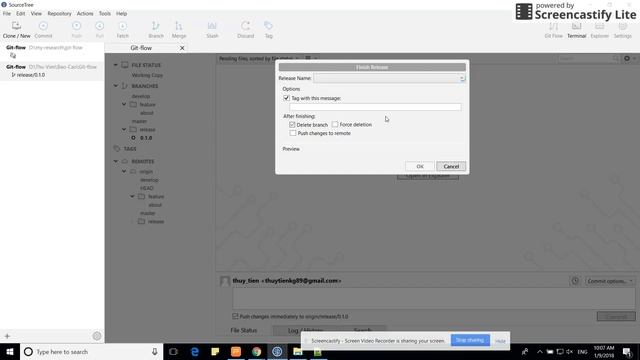Open Microsoft Edge from the taskbar
640x360 pixels.
tap(195, 351)
